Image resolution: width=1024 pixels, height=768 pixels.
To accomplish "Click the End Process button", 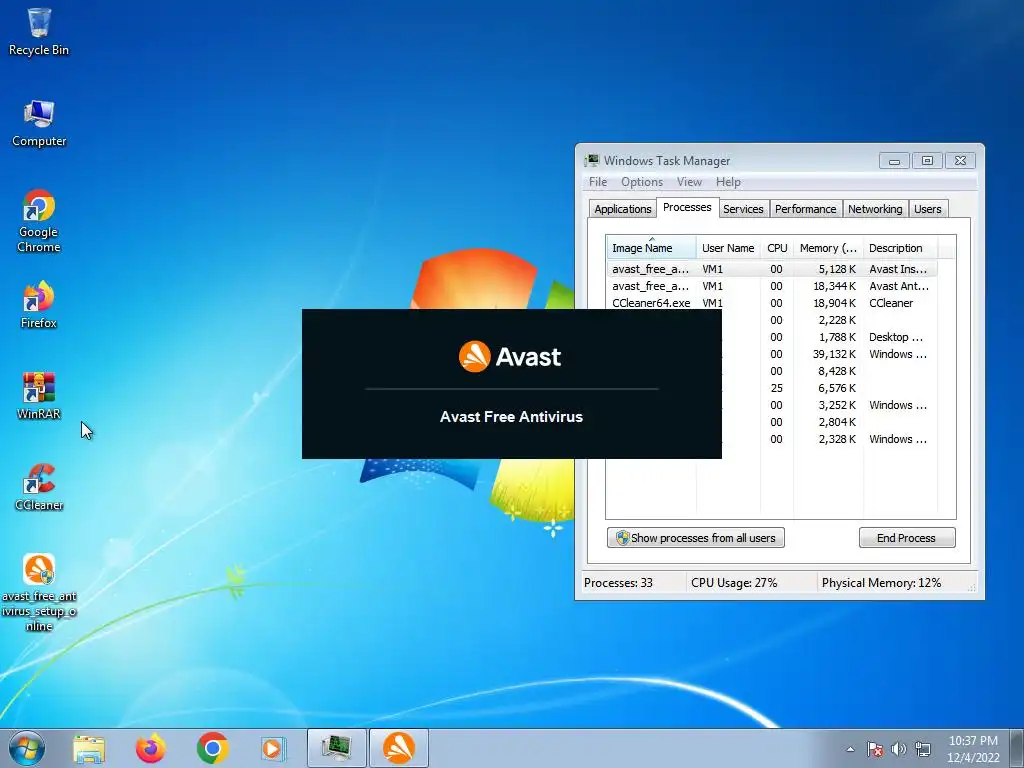I will (906, 538).
